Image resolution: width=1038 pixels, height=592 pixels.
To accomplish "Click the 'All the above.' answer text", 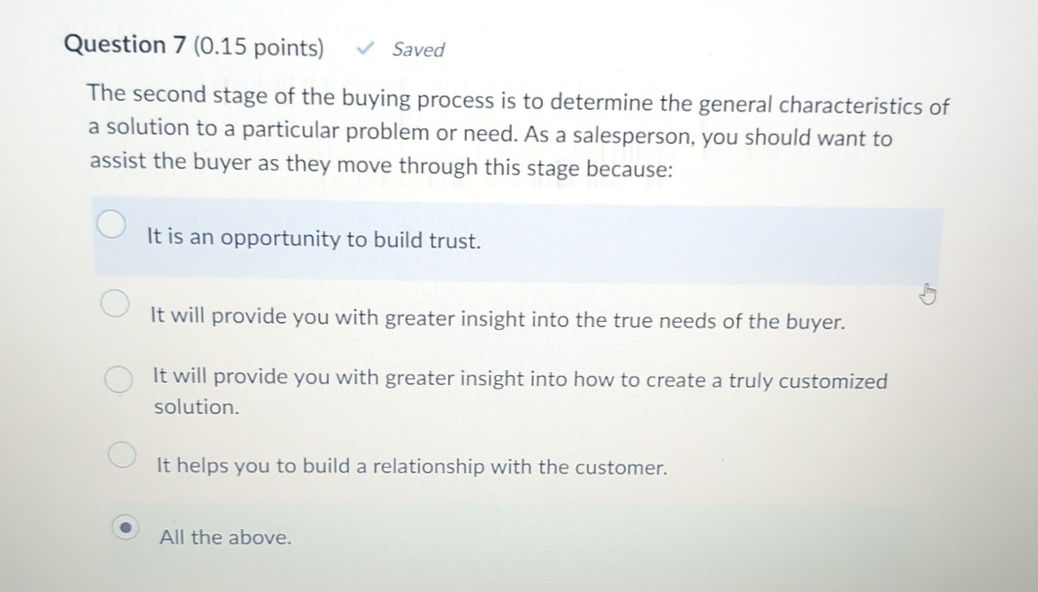I will coord(226,537).
